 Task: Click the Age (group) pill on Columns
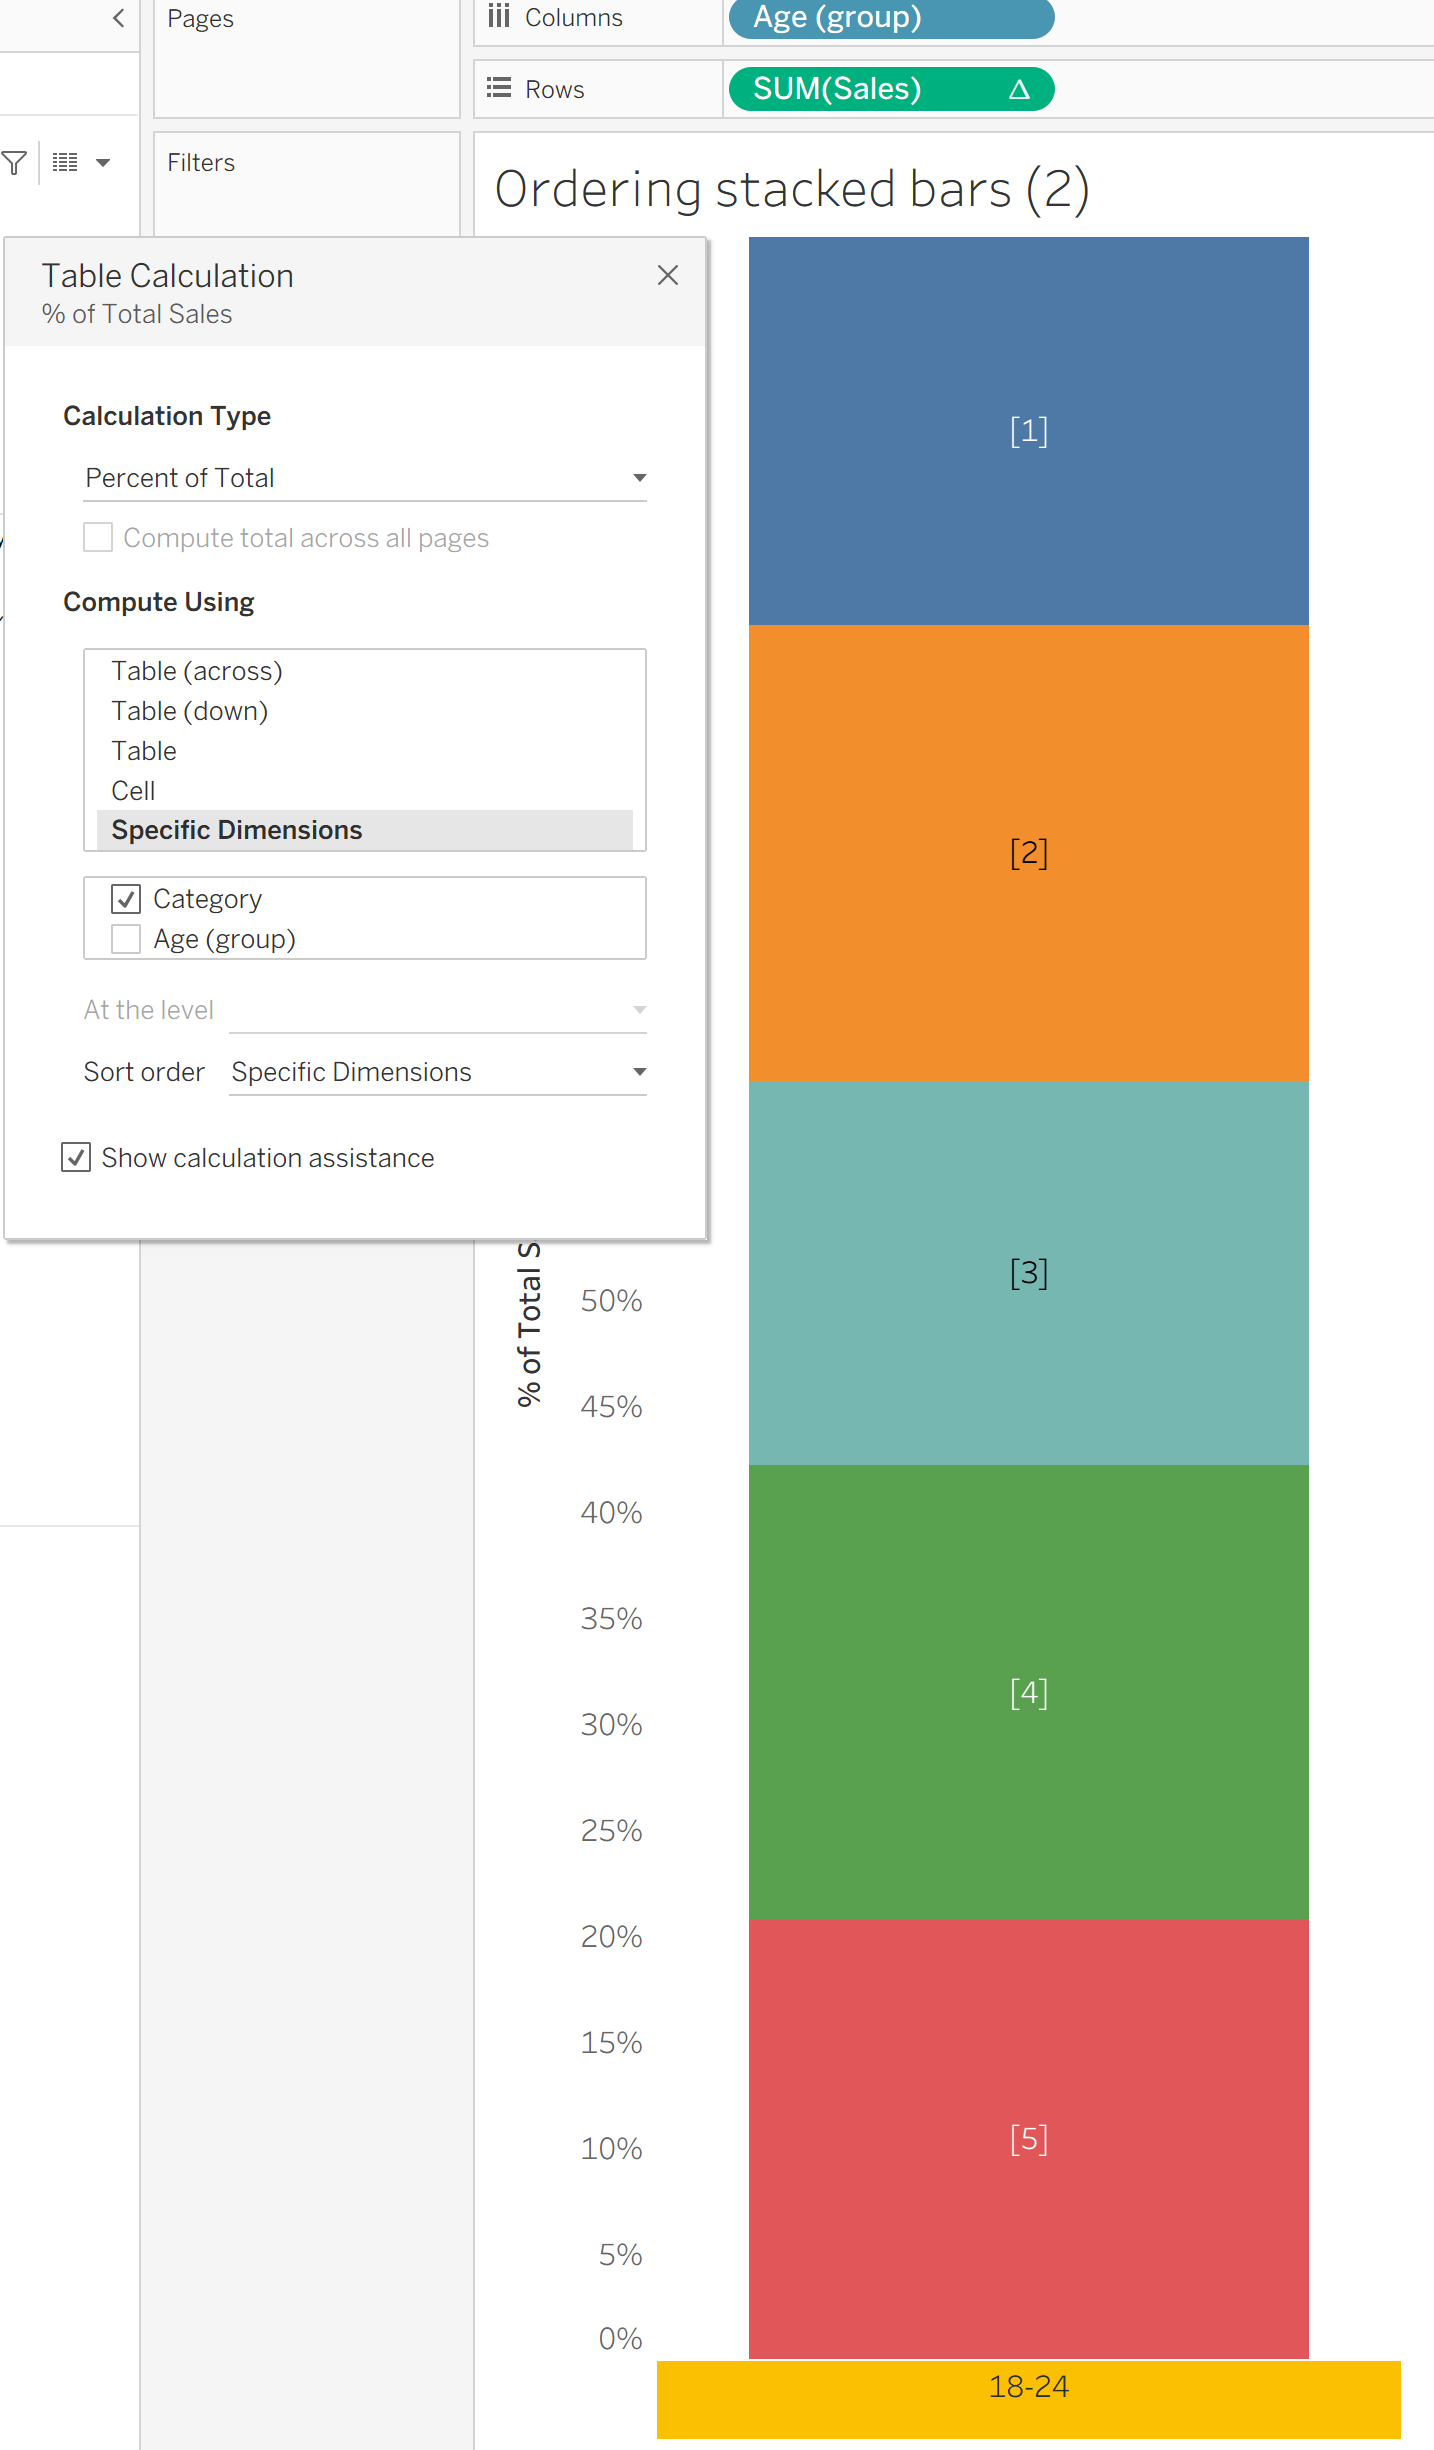890,18
